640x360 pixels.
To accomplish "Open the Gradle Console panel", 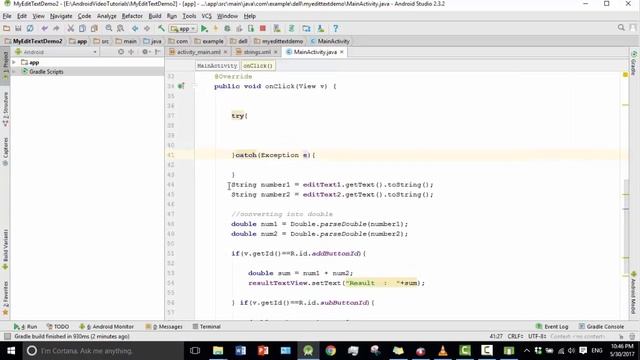I will pos(601,327).
